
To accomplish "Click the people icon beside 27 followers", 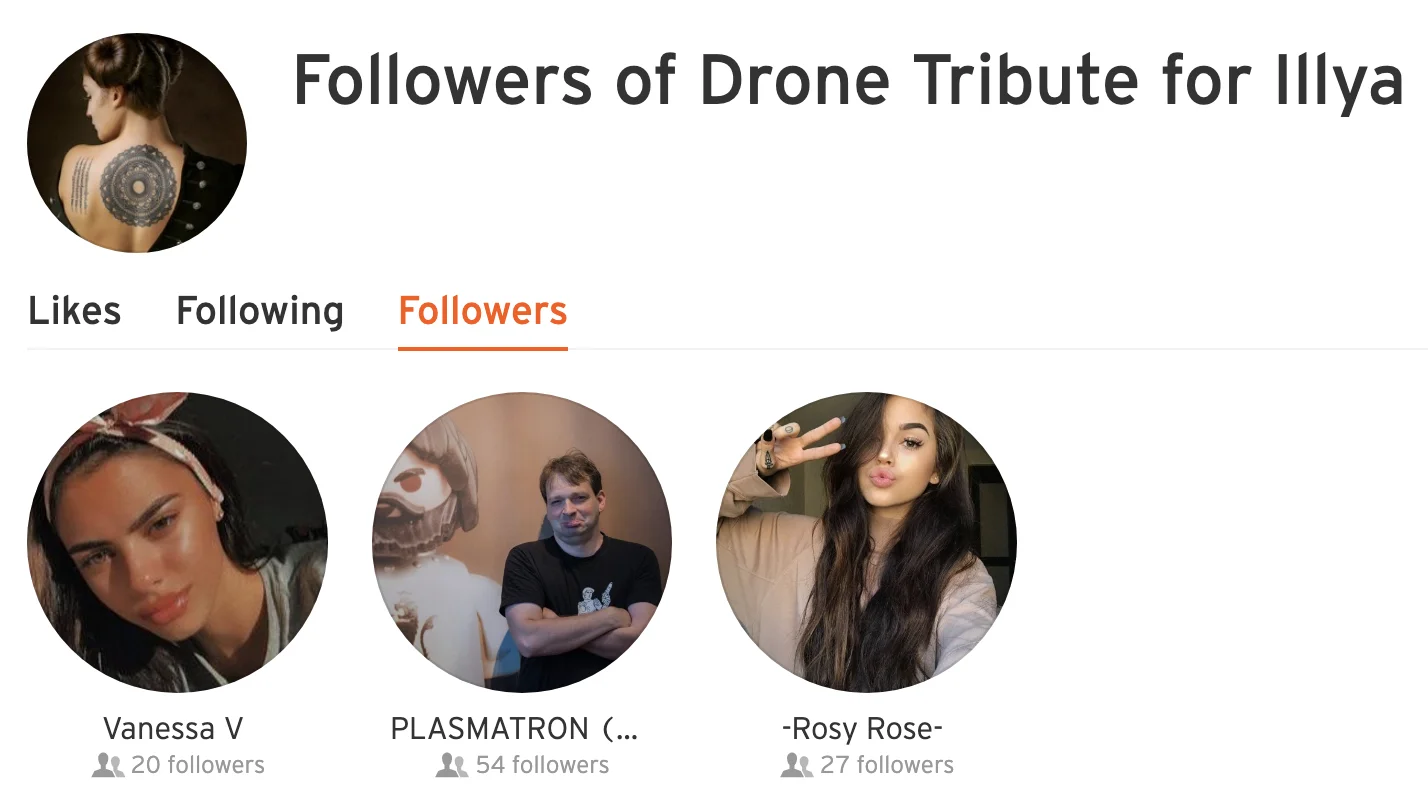I will click(x=797, y=766).
